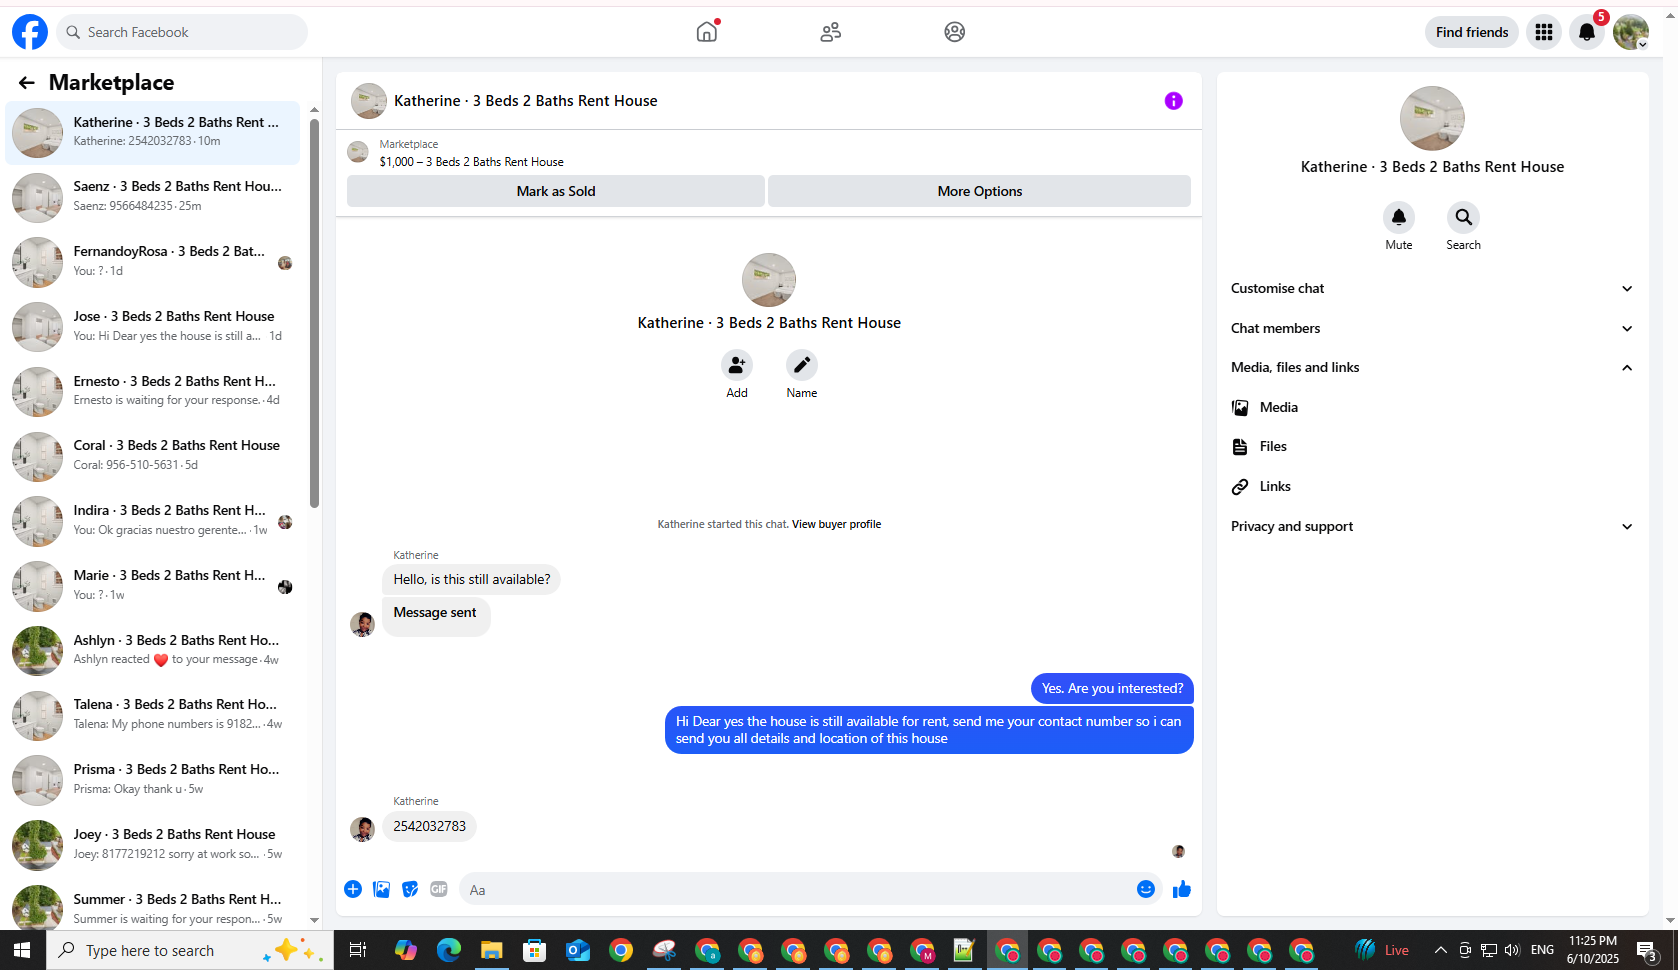This screenshot has height=970, width=1678.
Task: Open the Ernesto conversation in the list
Action: coord(153,391)
